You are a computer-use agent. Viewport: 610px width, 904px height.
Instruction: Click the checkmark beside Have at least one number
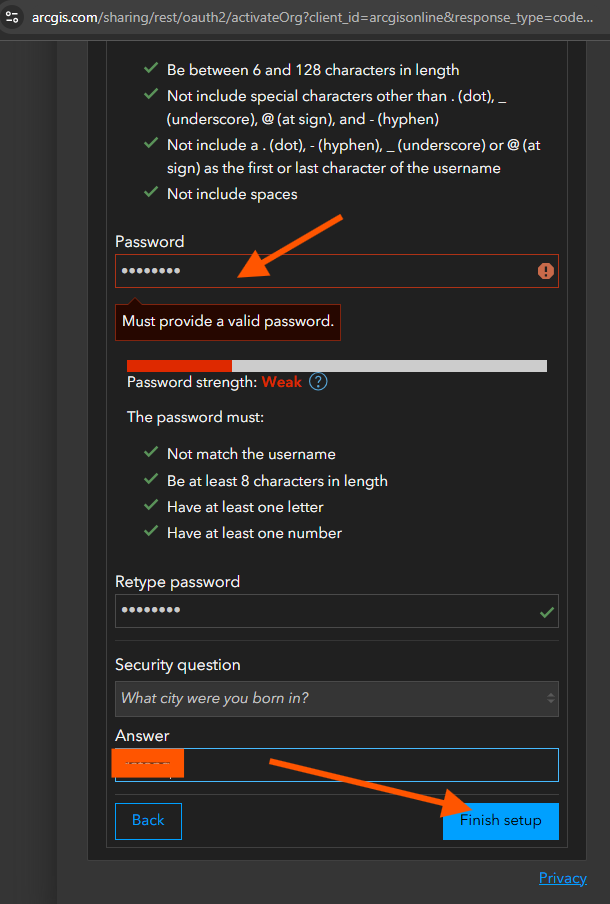151,531
